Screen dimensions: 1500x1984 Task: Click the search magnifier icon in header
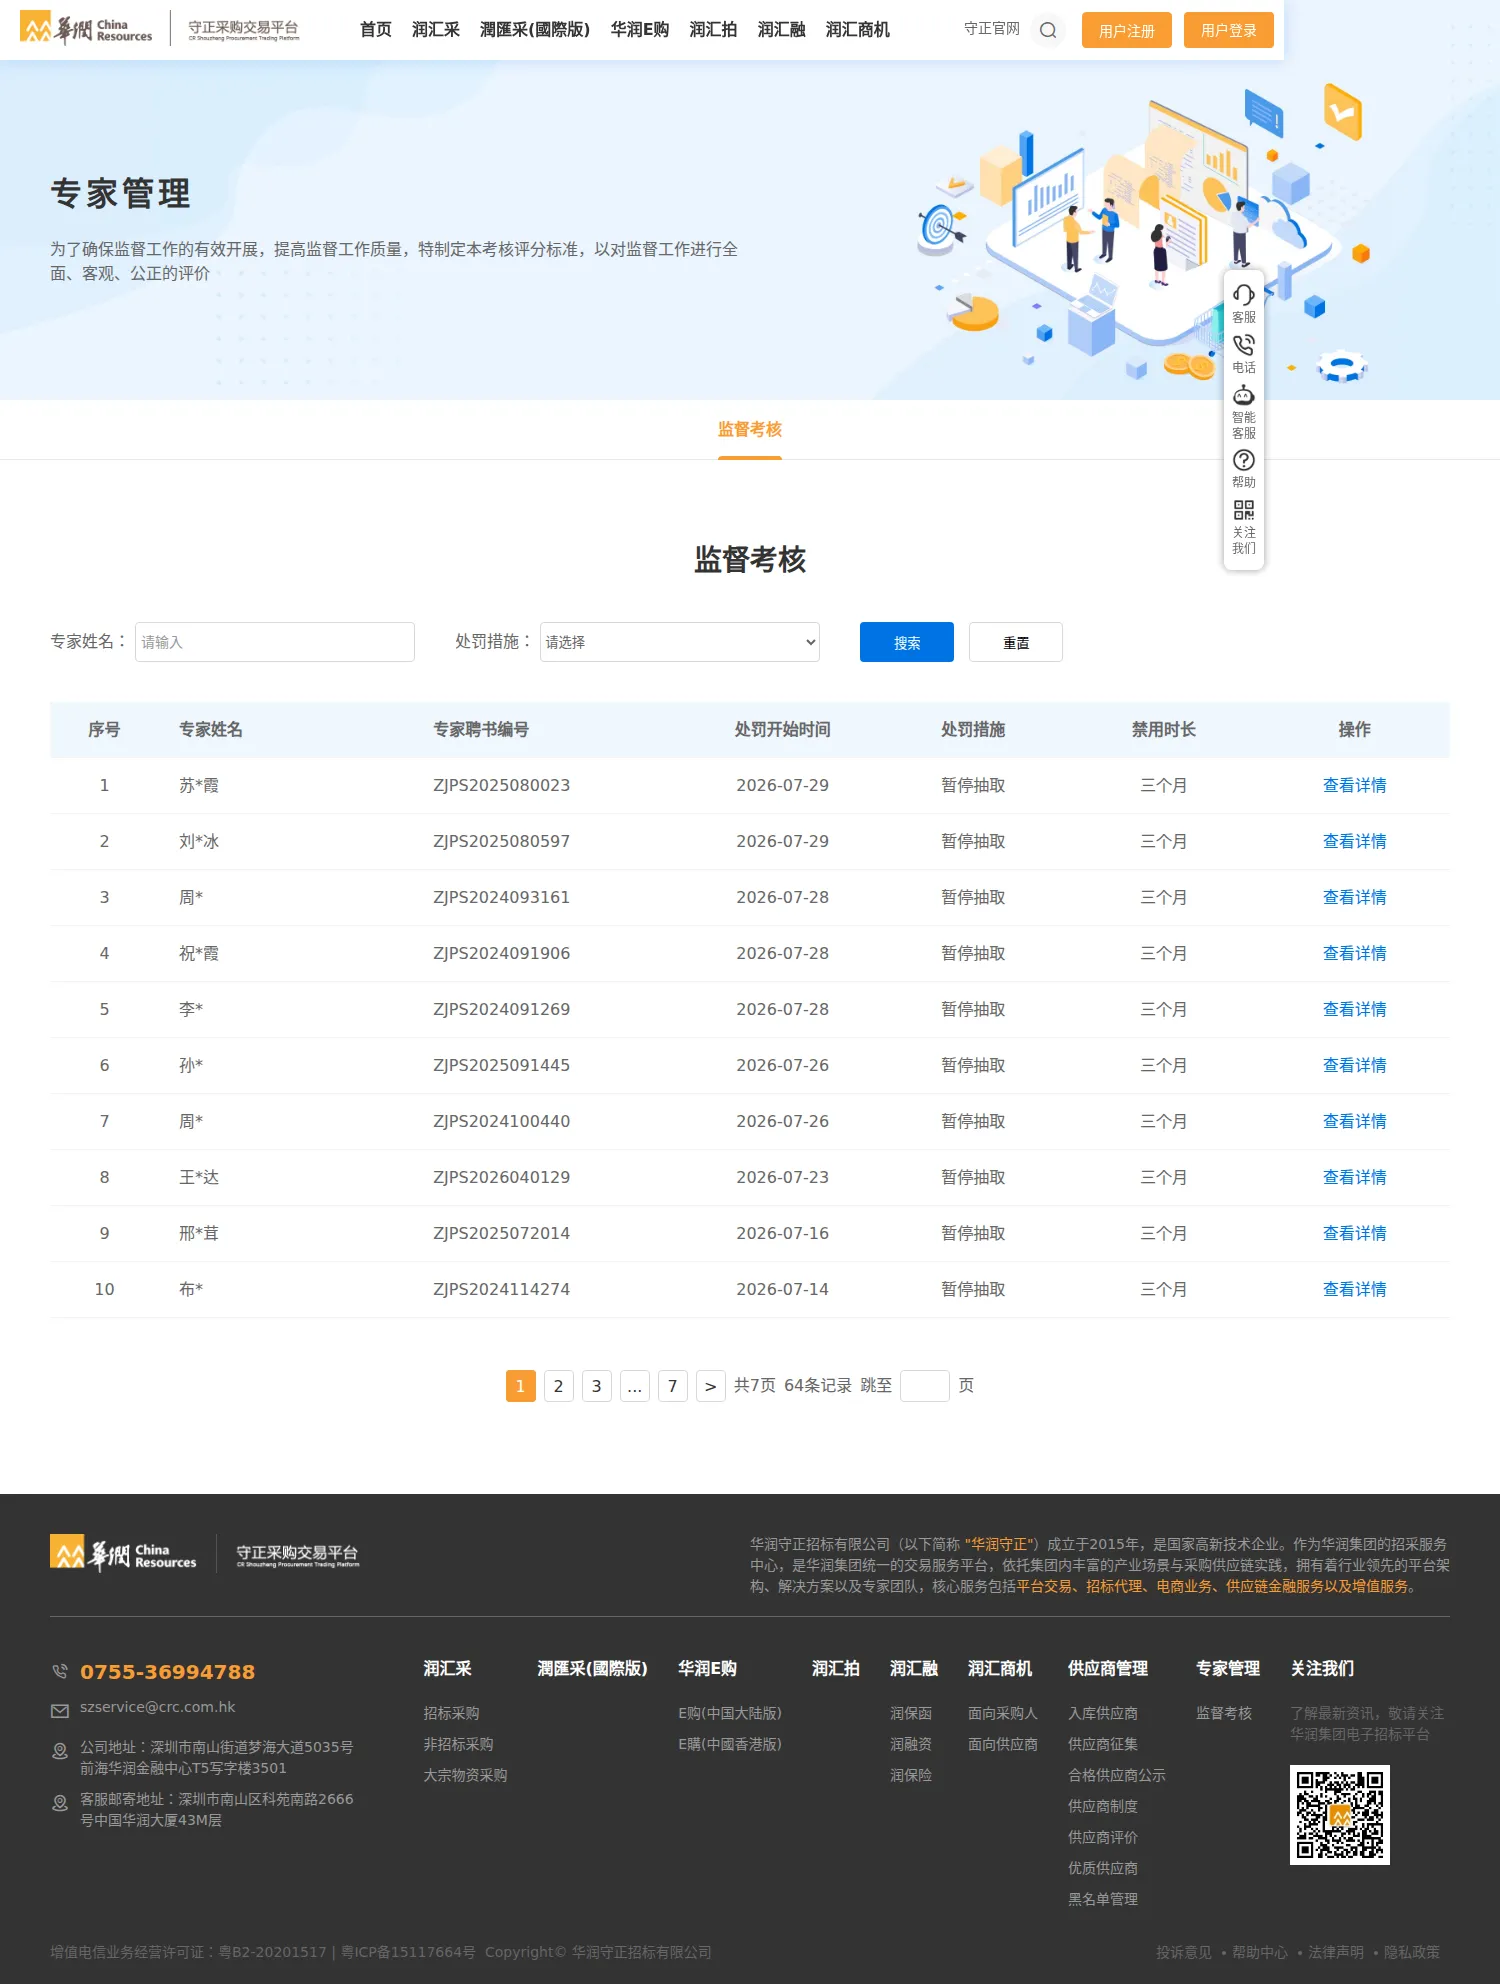click(1048, 30)
